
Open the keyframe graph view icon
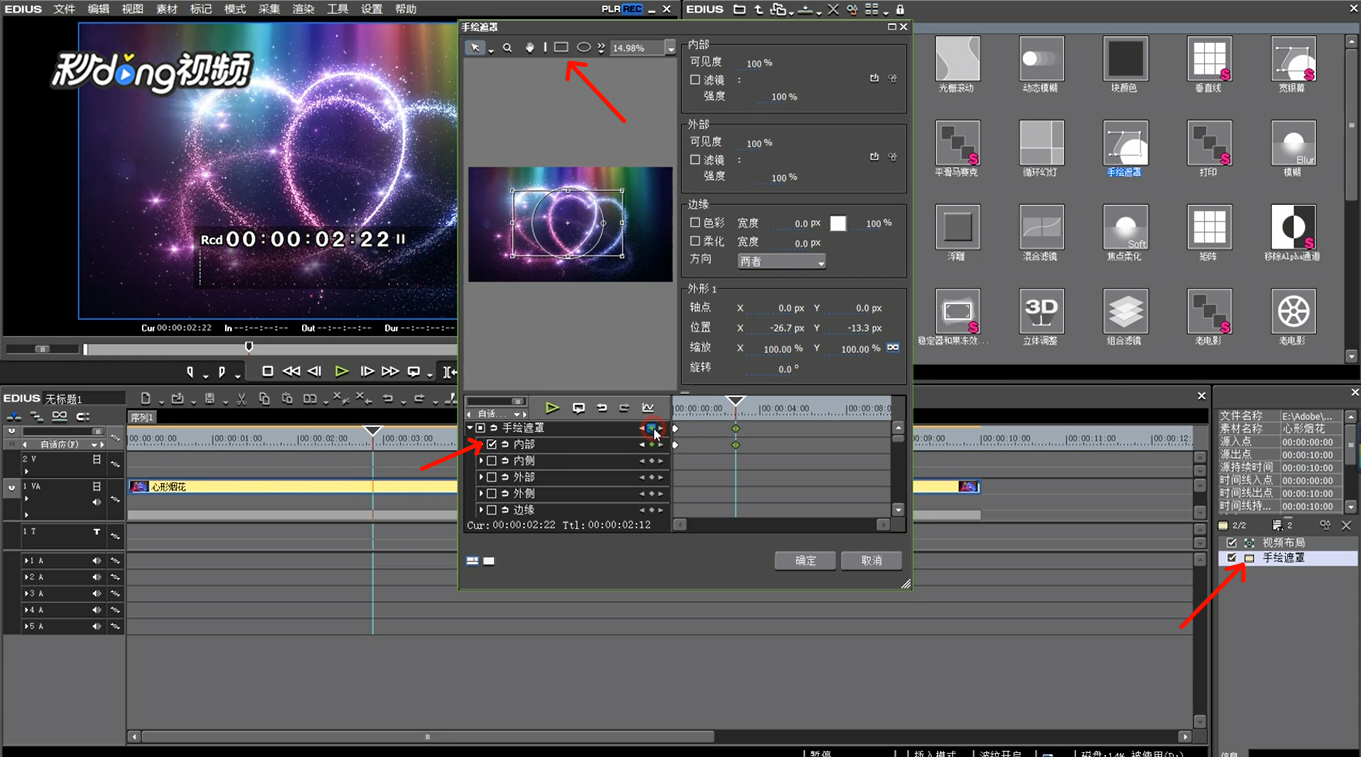coord(648,408)
